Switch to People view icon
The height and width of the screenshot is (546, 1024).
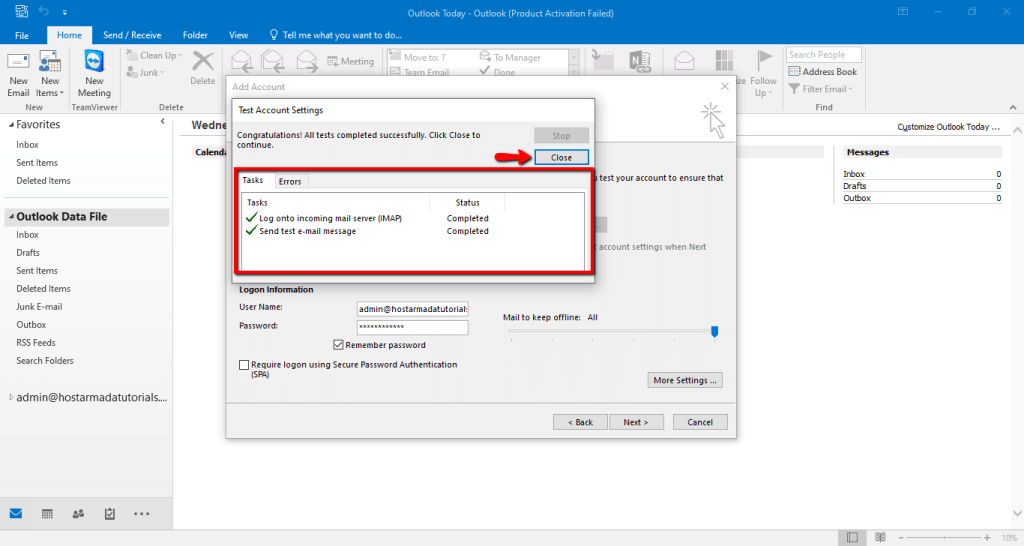point(78,513)
